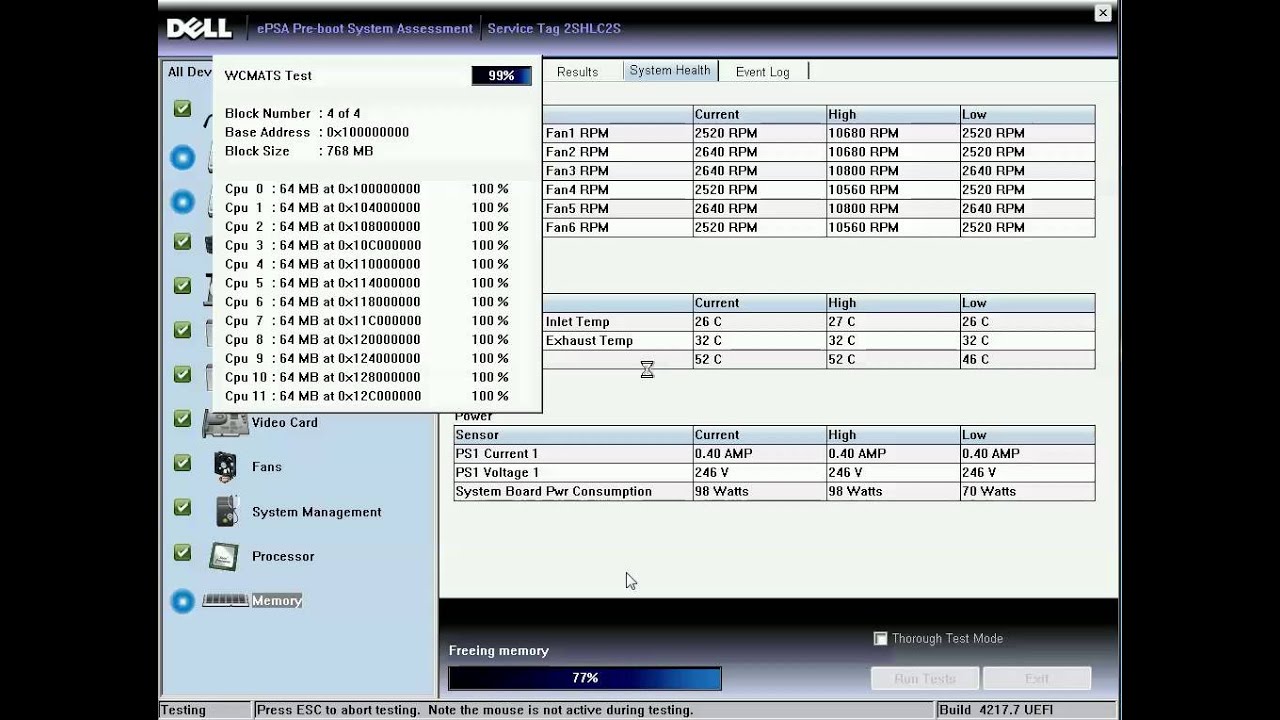This screenshot has width=1280, height=720.
Task: Click the green check beside Video Card
Action: 182,419
